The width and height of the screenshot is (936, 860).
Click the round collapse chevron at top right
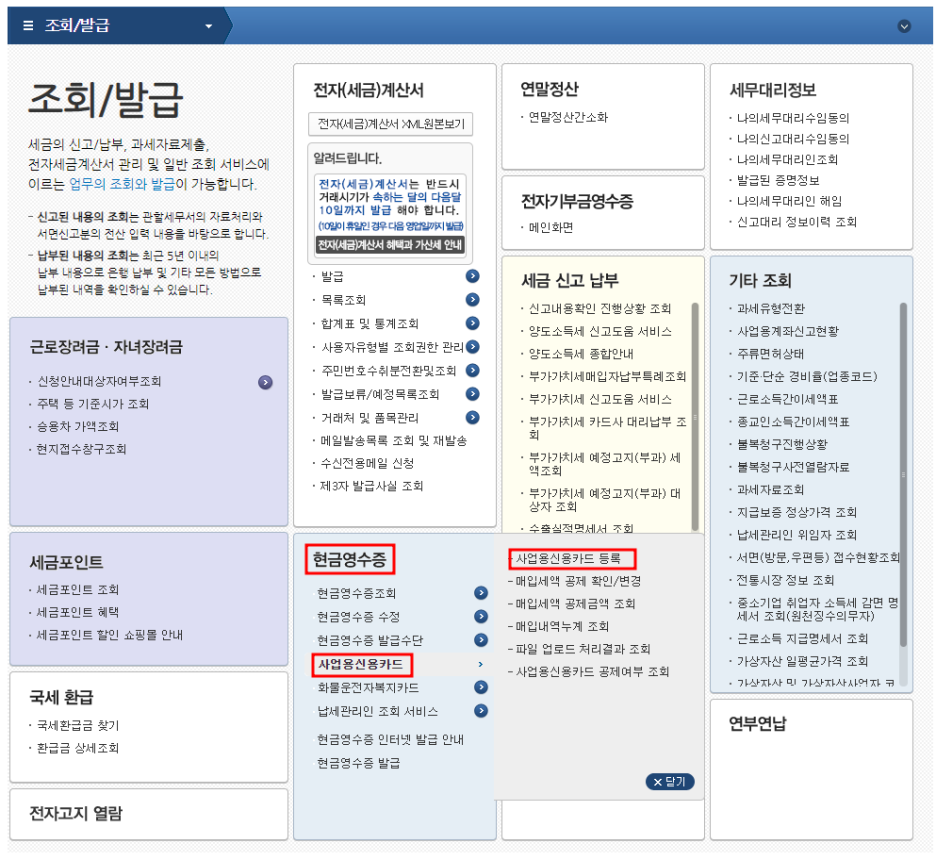[x=904, y=26]
